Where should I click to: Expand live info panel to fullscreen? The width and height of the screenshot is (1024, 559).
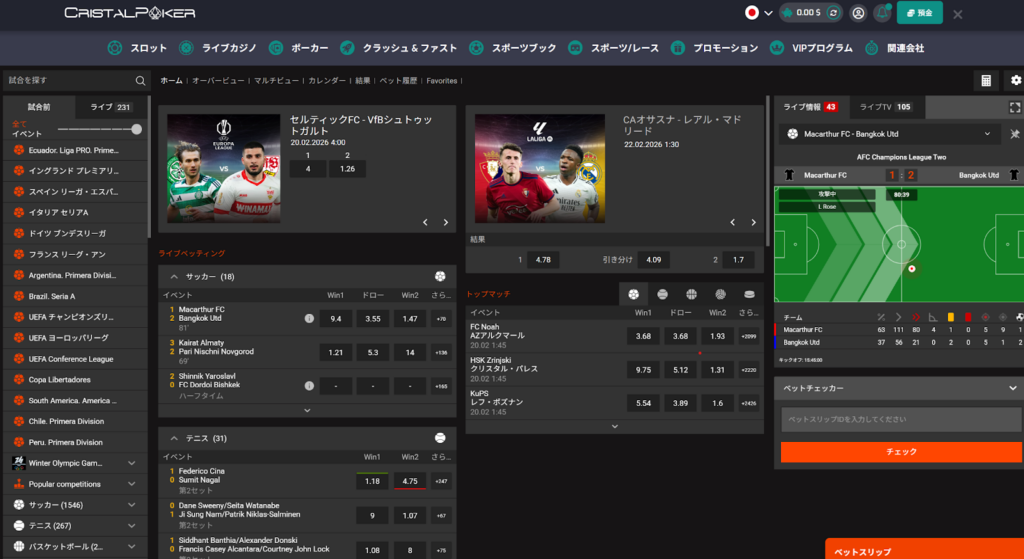1014,107
